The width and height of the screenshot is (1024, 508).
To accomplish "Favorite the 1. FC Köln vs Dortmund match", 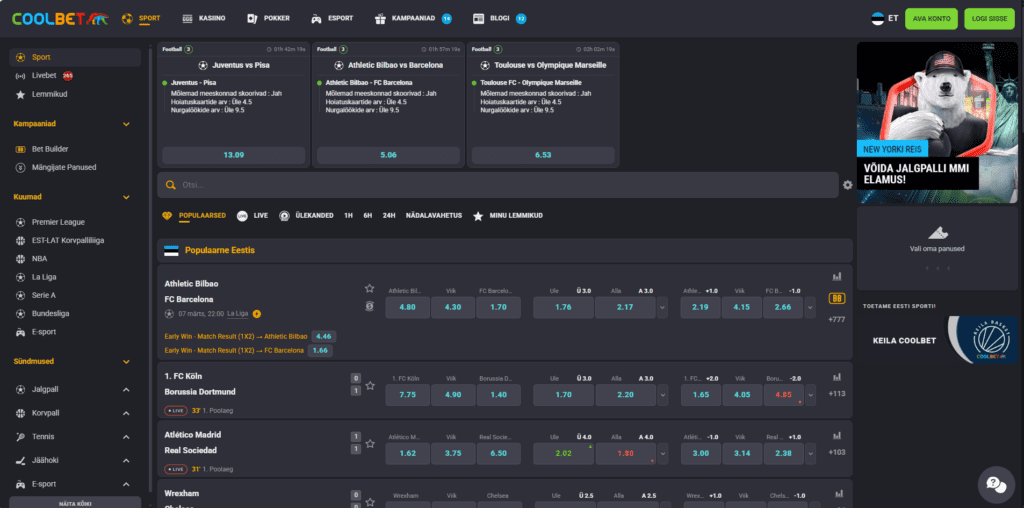I will point(370,385).
